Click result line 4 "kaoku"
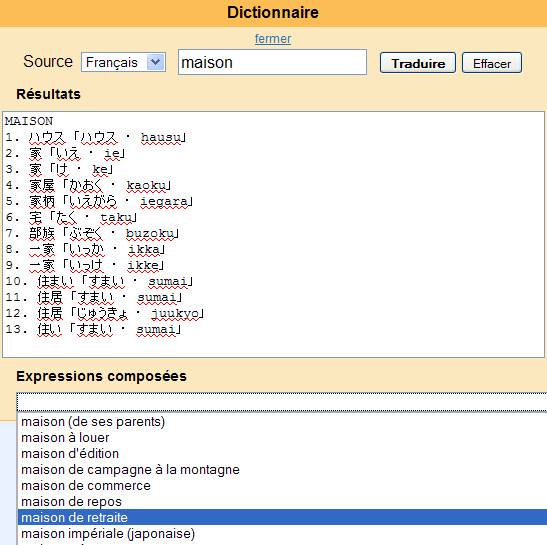This screenshot has height=545, width=547. click(89, 185)
